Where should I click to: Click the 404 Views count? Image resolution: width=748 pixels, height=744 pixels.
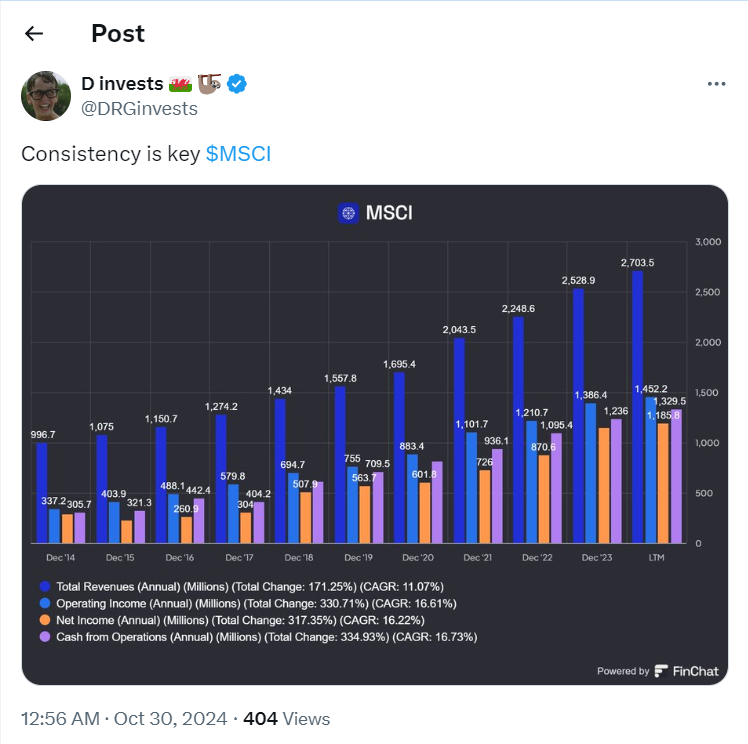point(286,718)
